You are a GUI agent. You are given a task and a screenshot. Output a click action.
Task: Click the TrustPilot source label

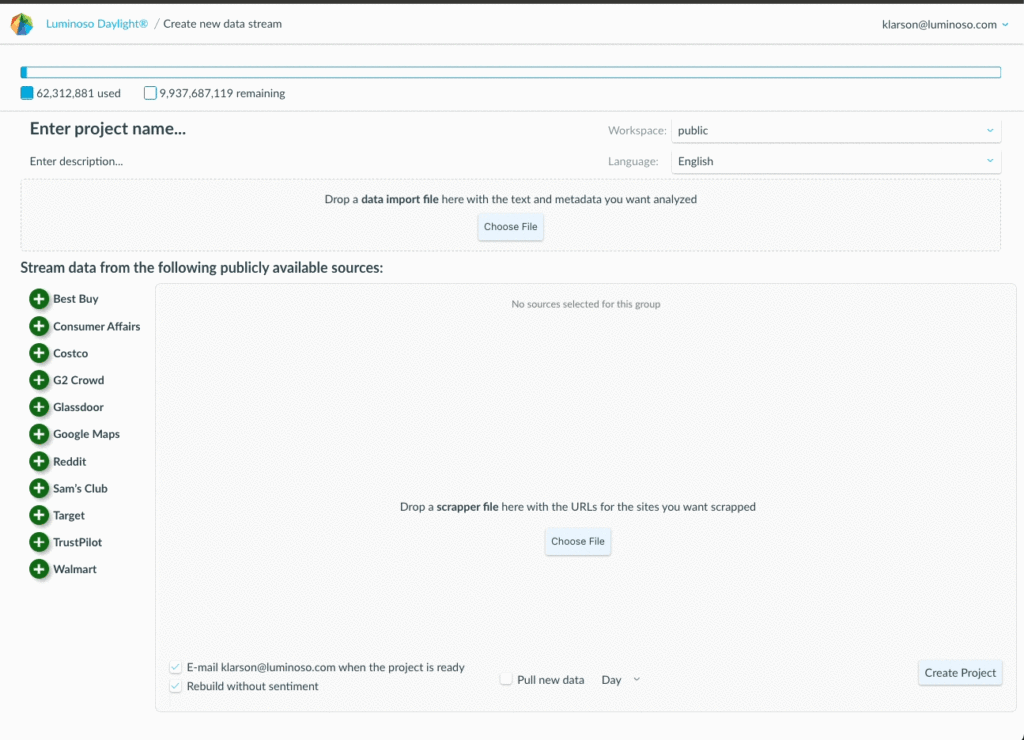78,542
